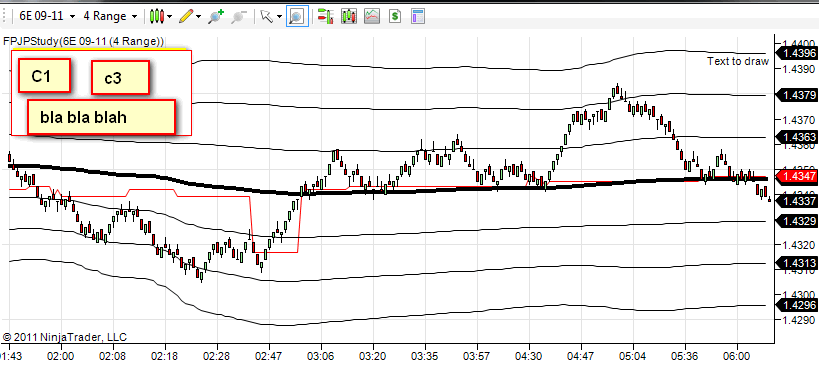Click the 03:35 time axis label
The height and width of the screenshot is (365, 819).
pos(425,356)
